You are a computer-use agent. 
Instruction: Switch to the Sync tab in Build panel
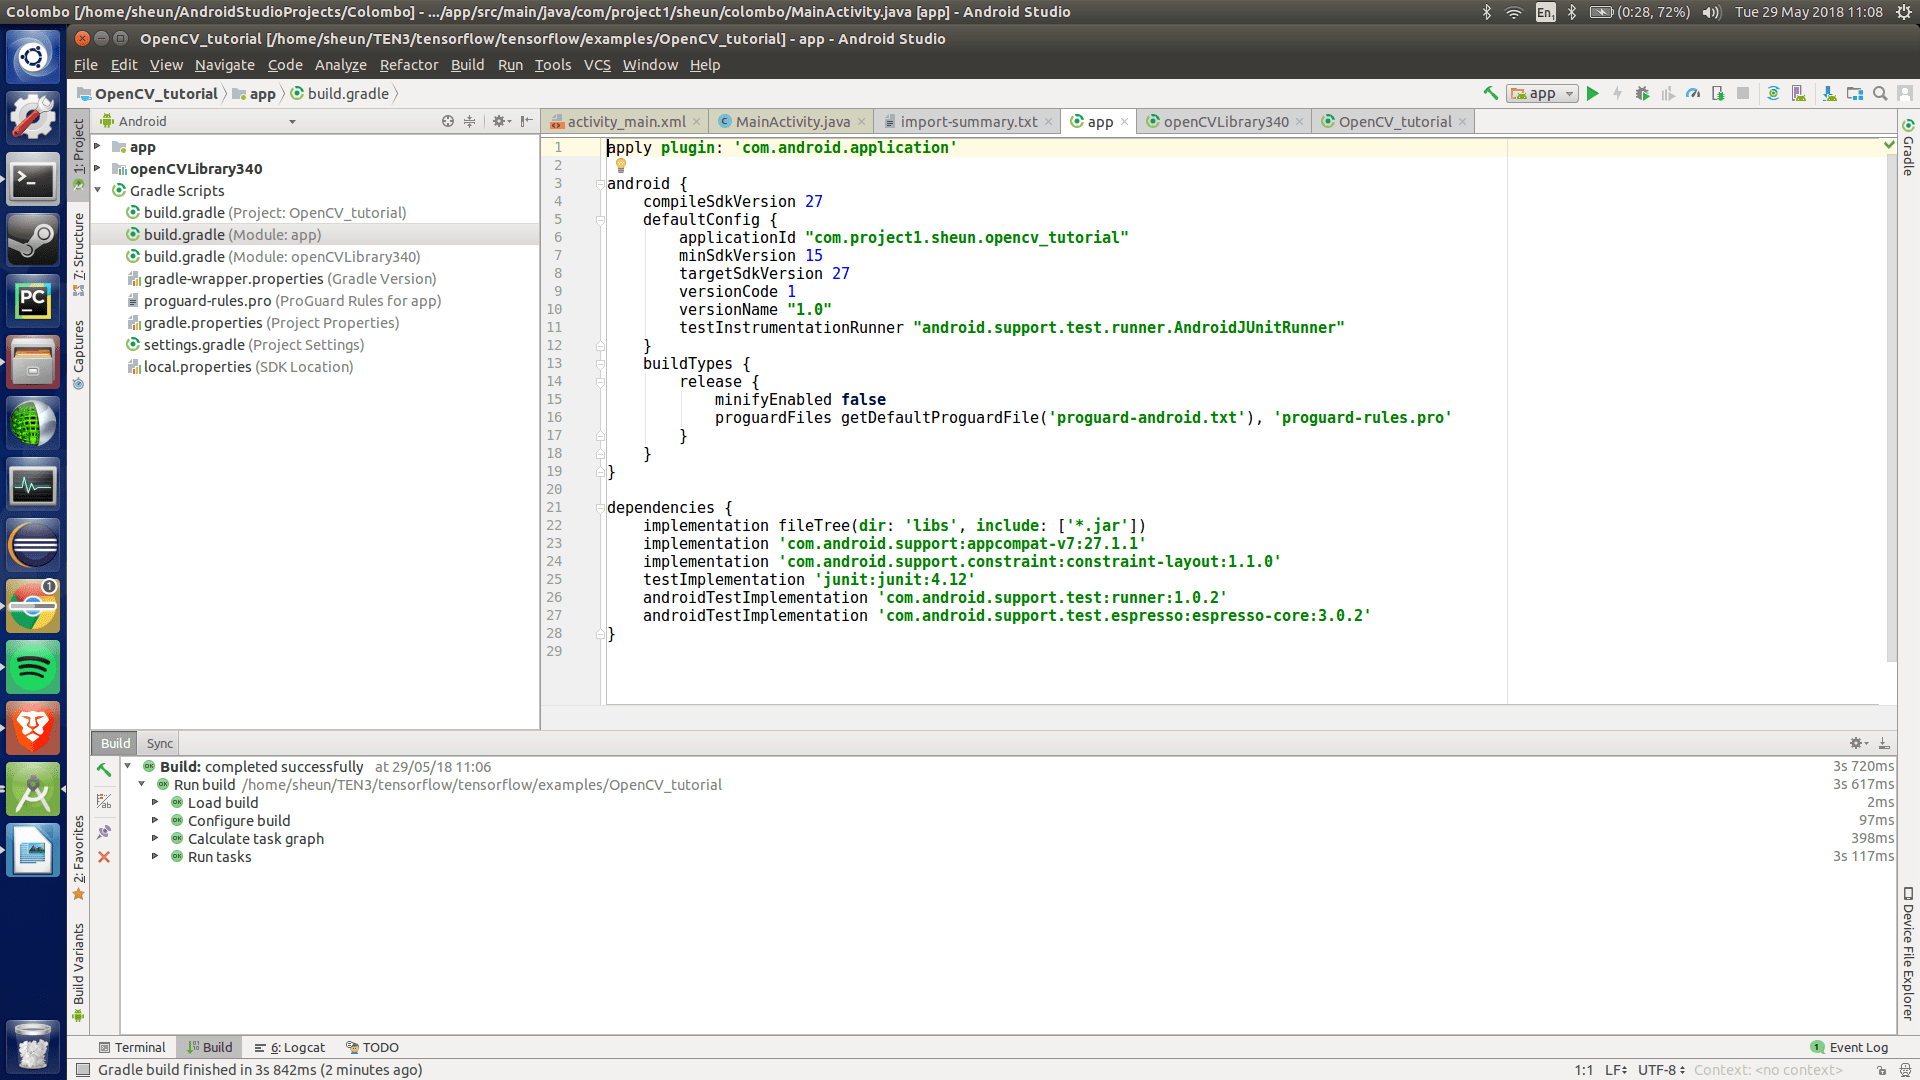(x=159, y=743)
